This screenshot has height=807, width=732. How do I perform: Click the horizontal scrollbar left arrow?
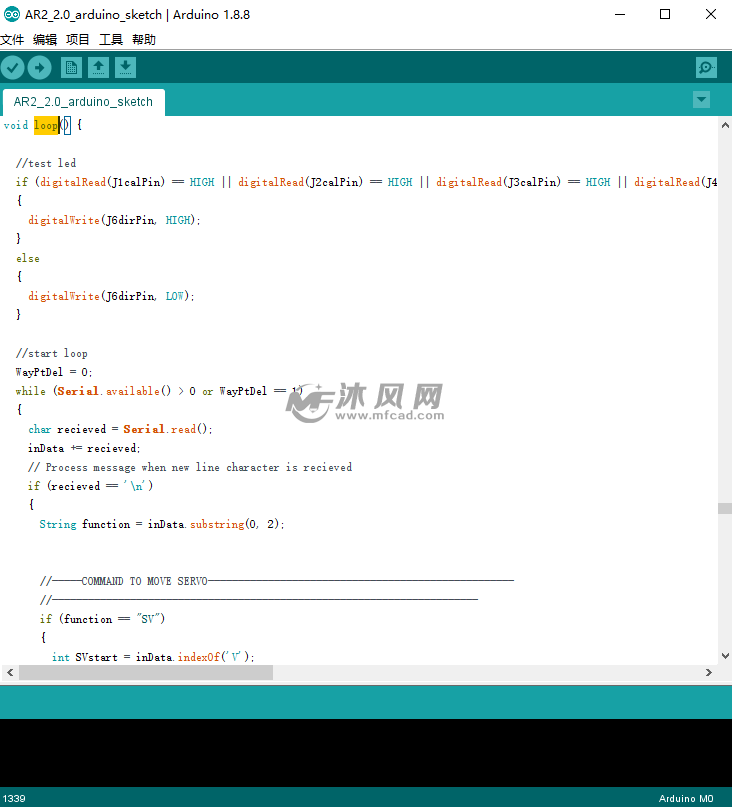[x=9, y=673]
